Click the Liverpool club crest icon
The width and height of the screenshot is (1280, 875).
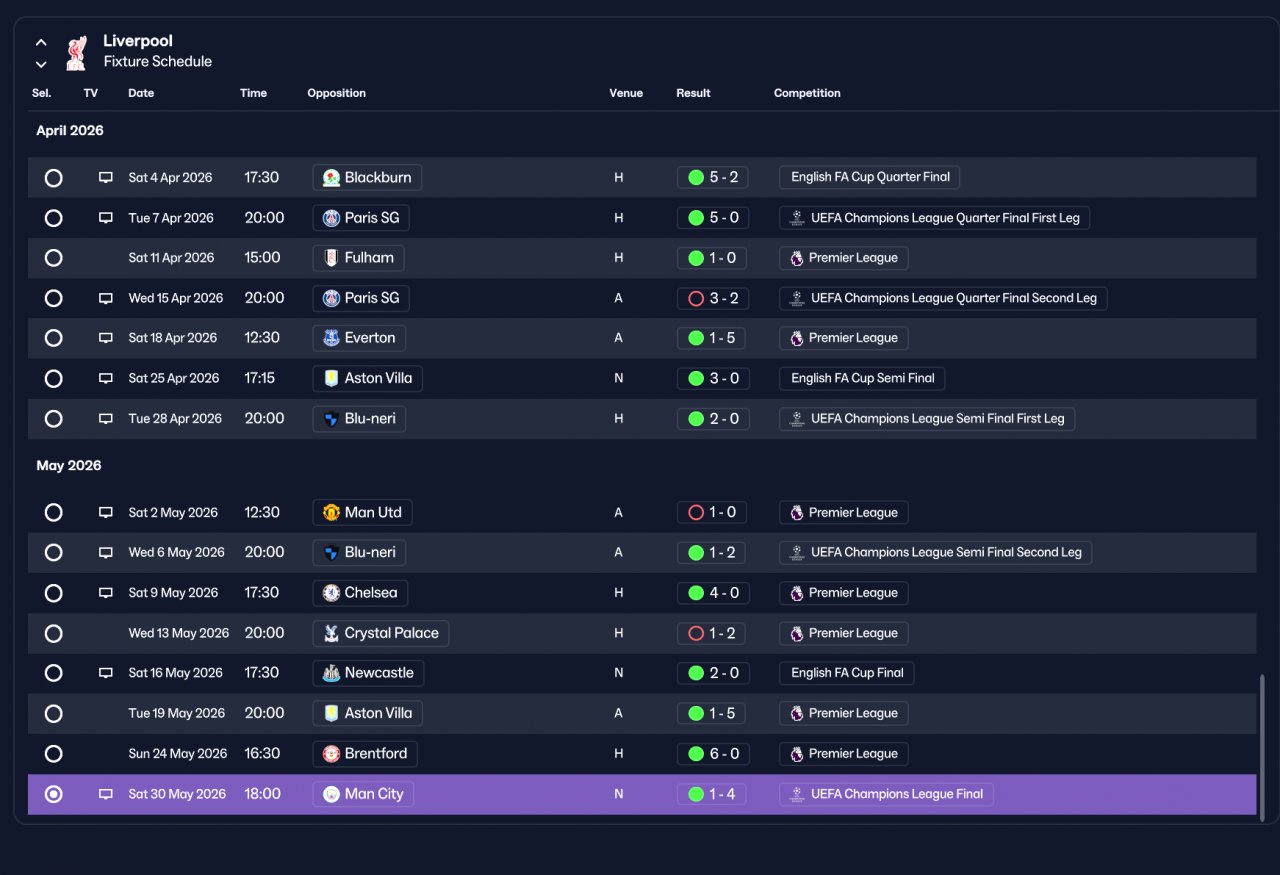click(x=76, y=53)
